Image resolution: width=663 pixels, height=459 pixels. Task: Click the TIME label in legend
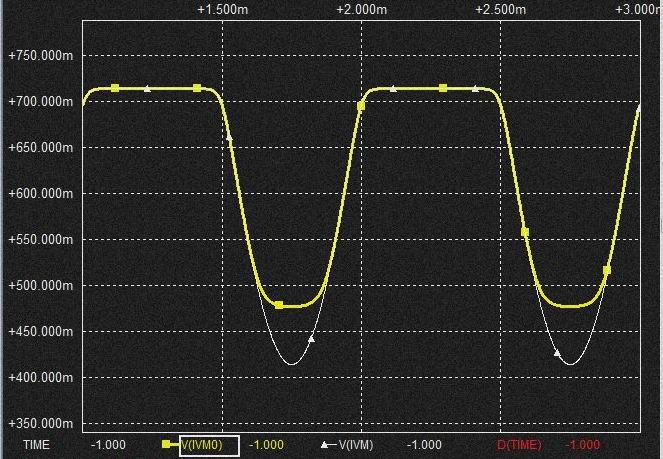click(x=37, y=445)
